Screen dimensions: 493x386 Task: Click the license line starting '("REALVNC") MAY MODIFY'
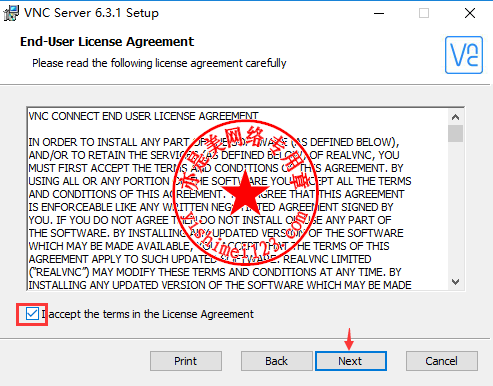(215, 272)
